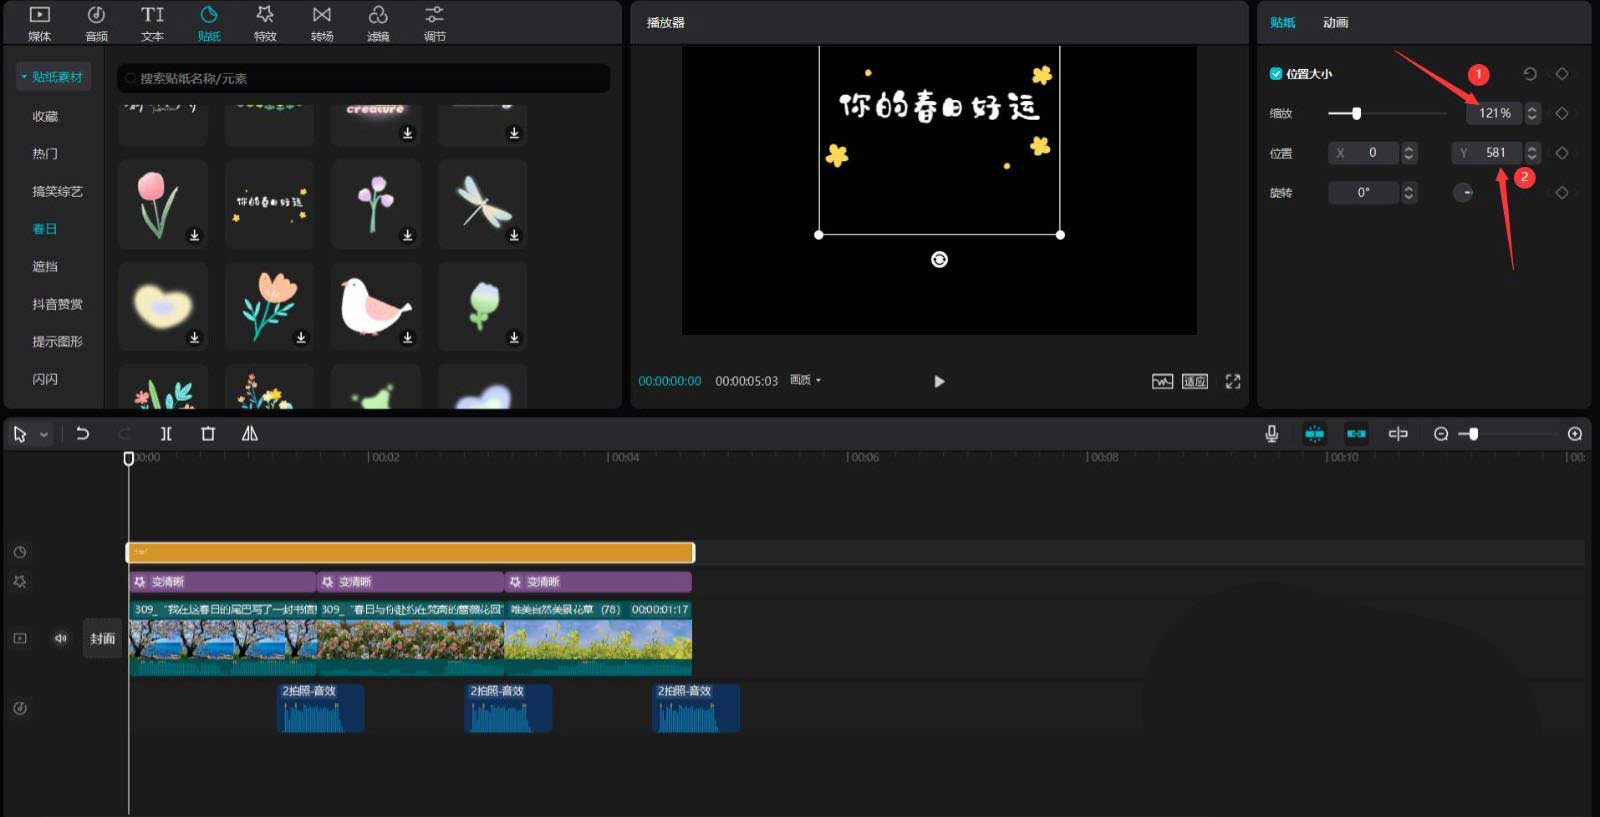The width and height of the screenshot is (1600, 817).
Task: Switch to the 动画 tab
Action: click(1335, 22)
